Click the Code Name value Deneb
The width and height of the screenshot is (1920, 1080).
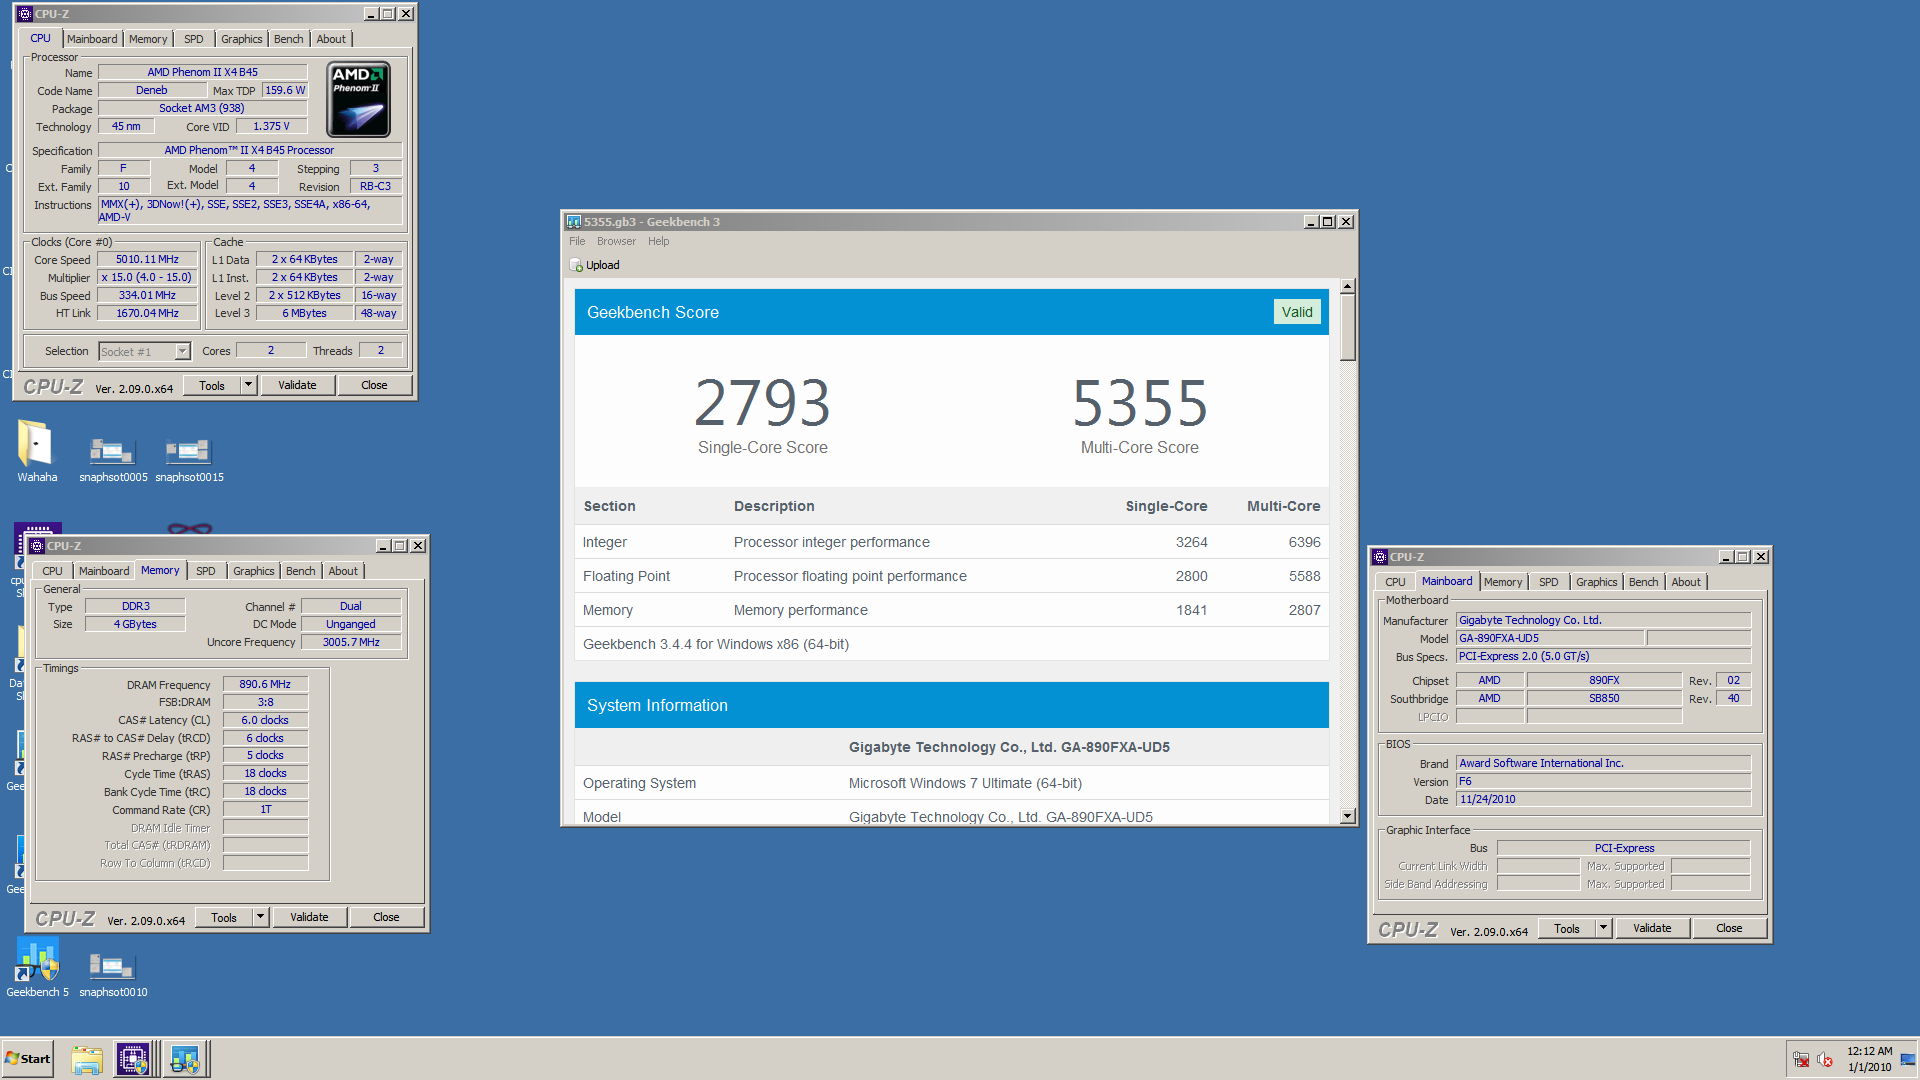[152, 90]
